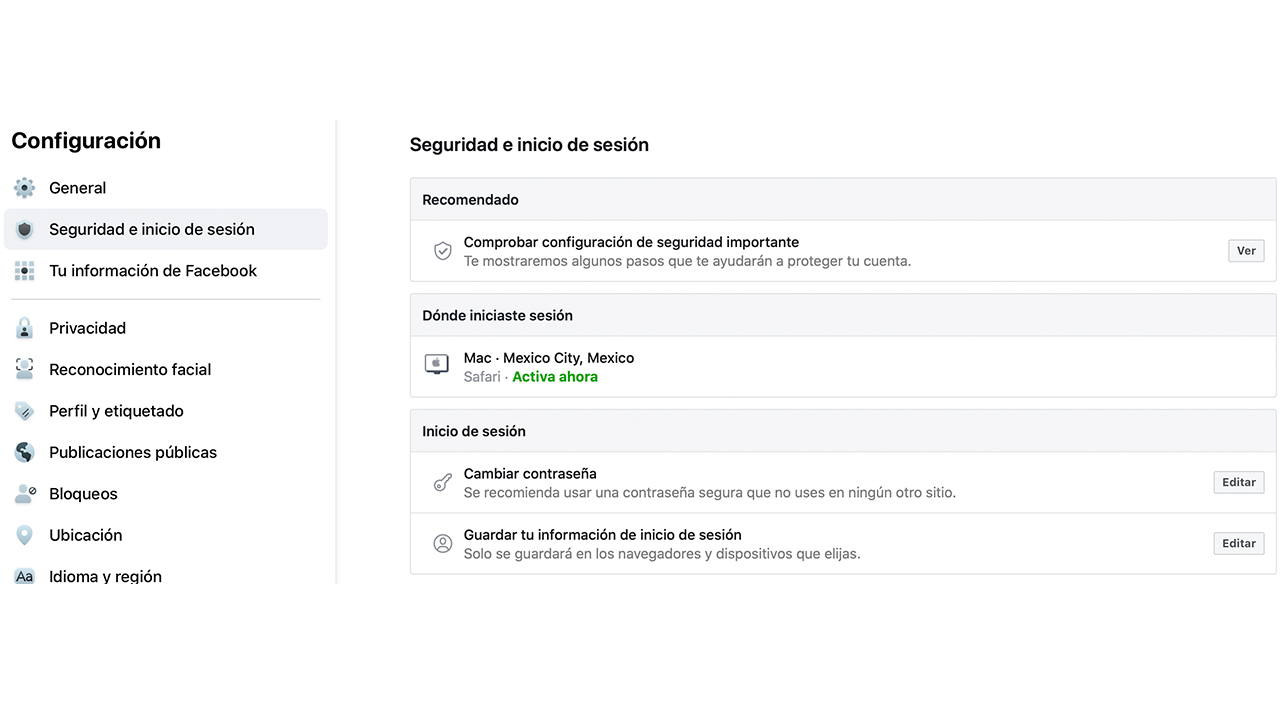This screenshot has height=720, width=1280.
Task: Click the Tu información de Facebook grid icon
Action: pos(24,271)
